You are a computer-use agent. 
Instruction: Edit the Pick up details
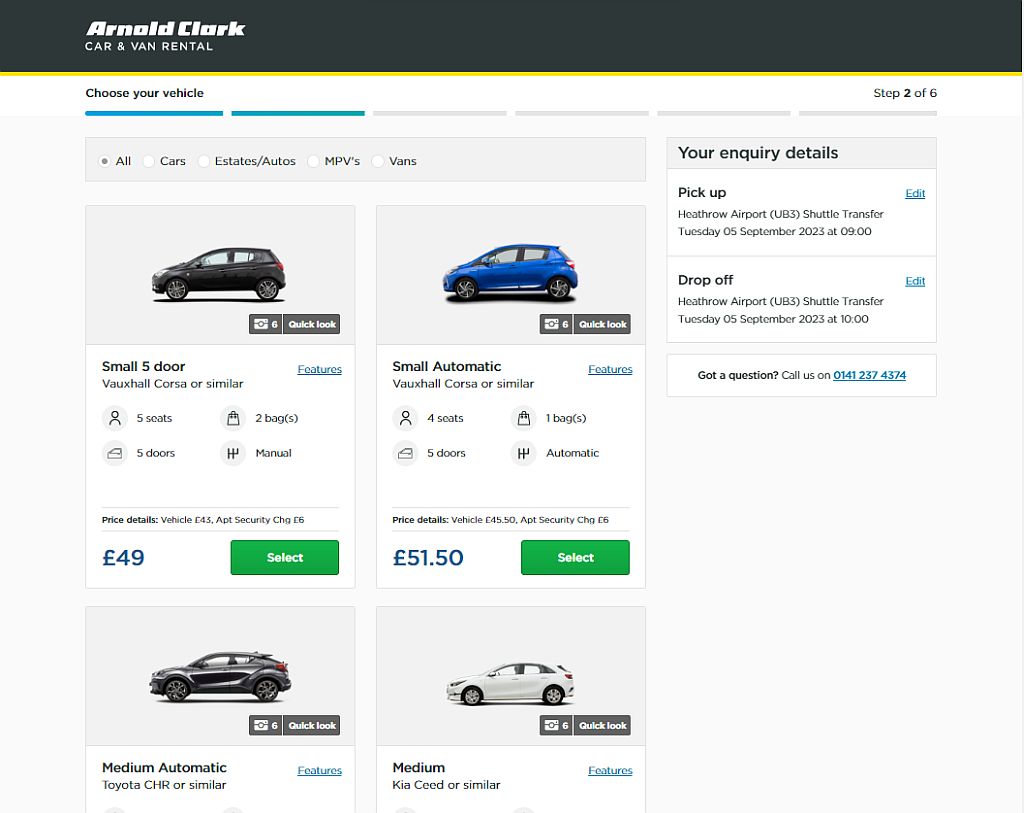pyautogui.click(x=914, y=193)
